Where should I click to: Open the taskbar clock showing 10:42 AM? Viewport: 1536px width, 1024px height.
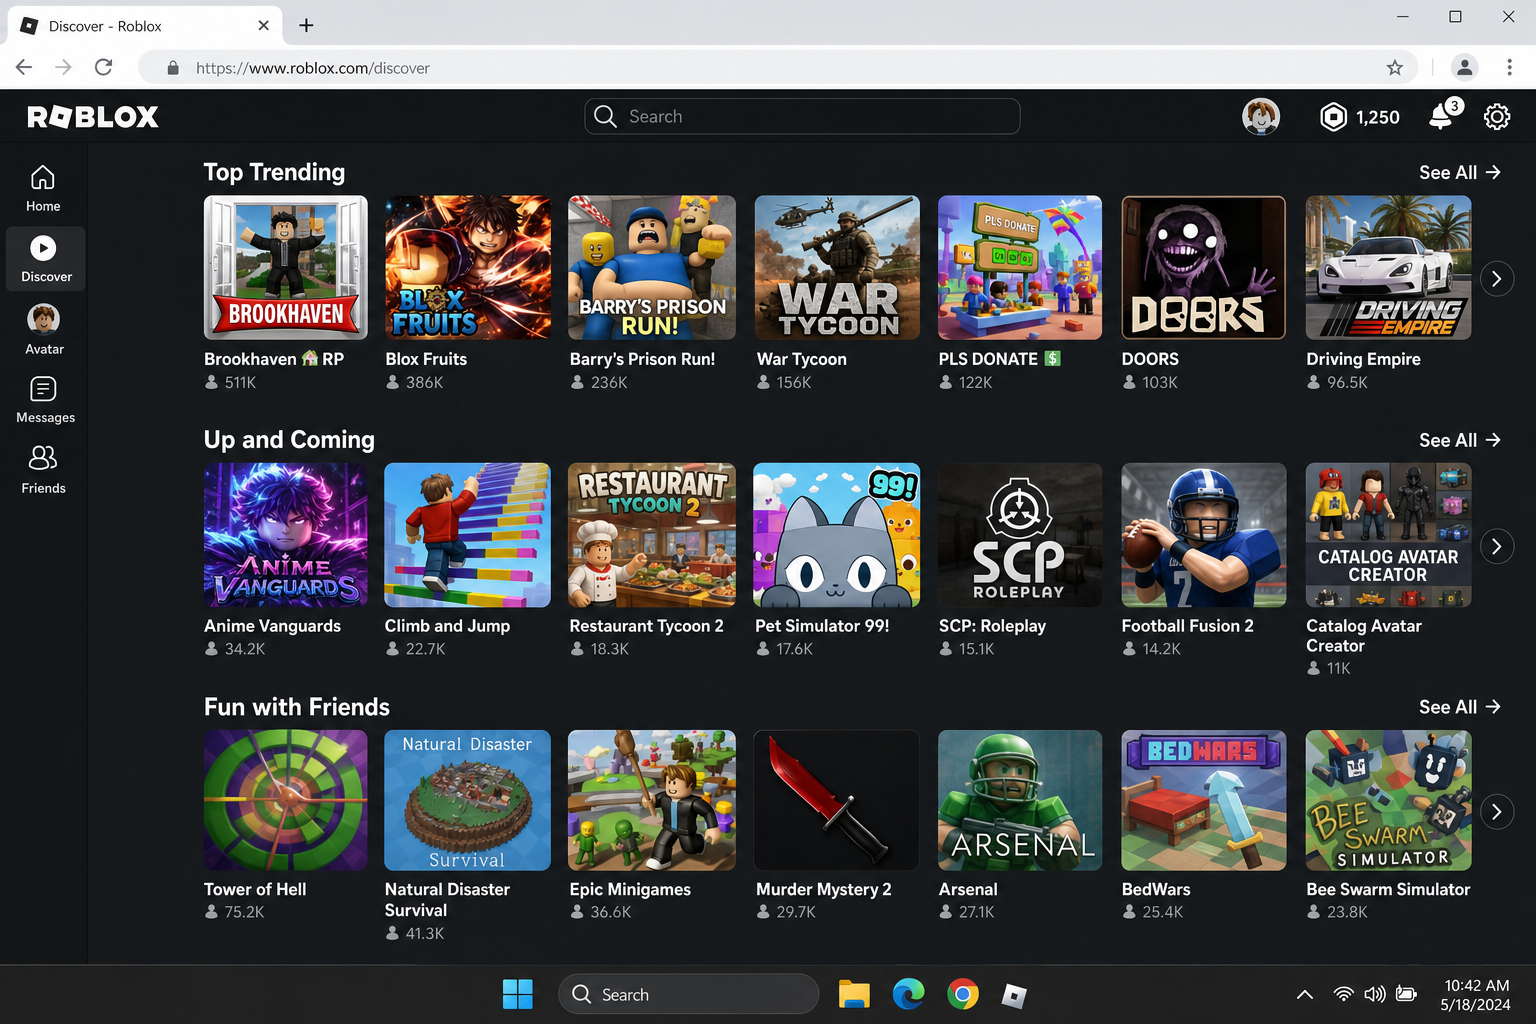(x=1476, y=995)
